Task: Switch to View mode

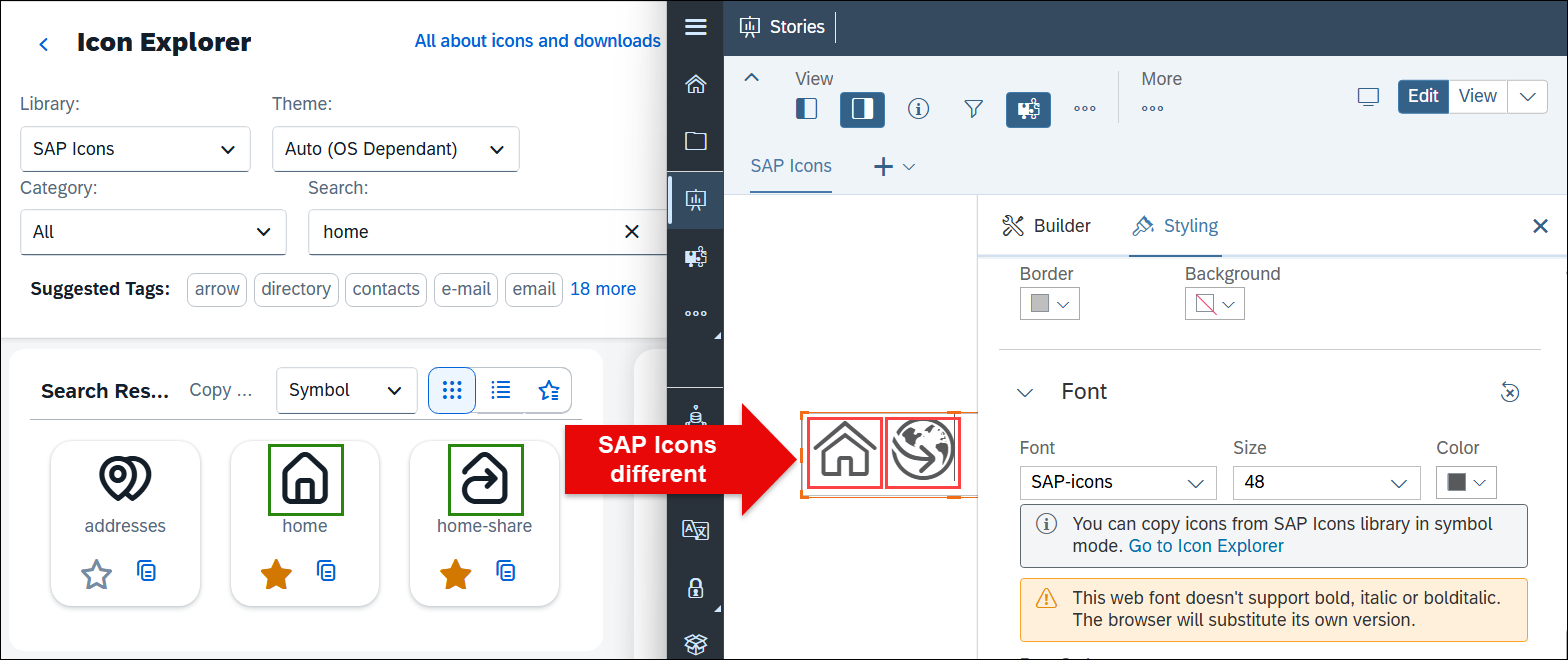Action: 1478,96
